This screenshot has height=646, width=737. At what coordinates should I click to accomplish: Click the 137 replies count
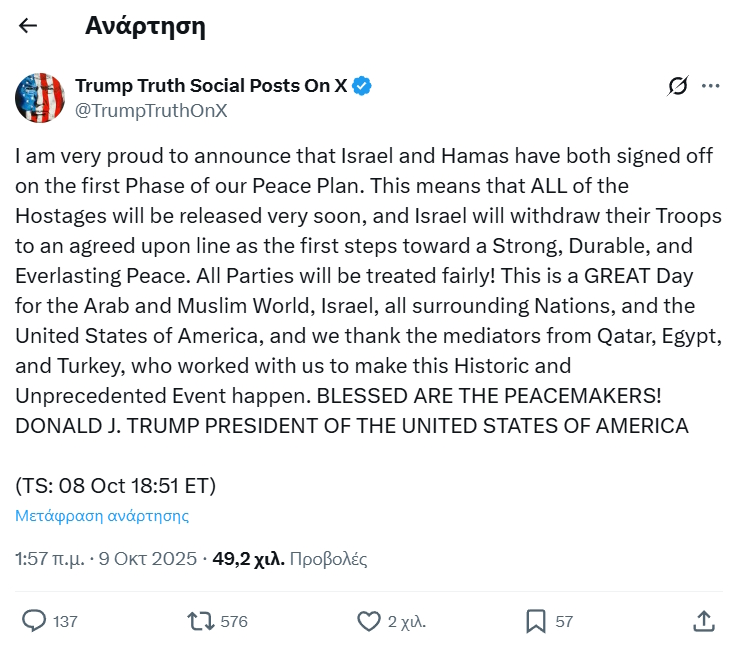(65, 622)
